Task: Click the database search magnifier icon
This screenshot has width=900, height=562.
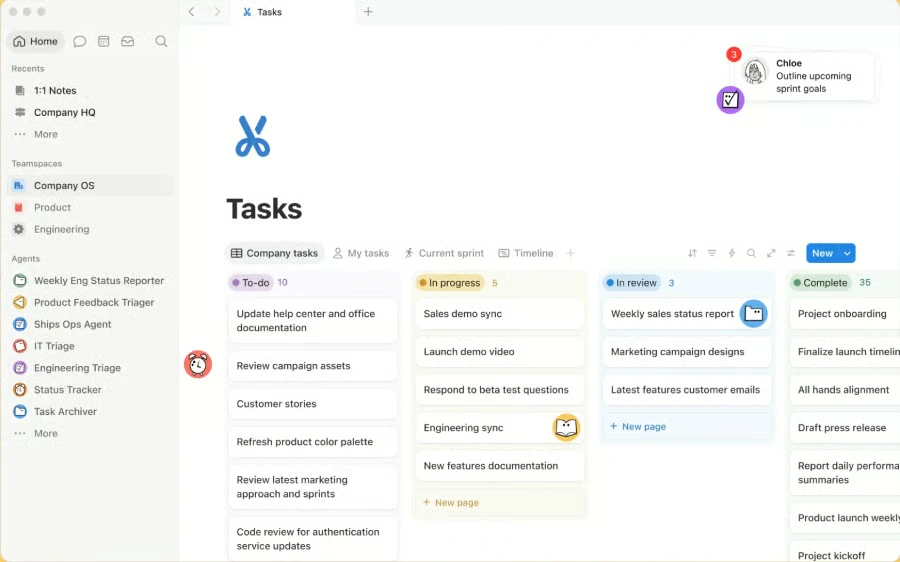Action: pos(751,253)
